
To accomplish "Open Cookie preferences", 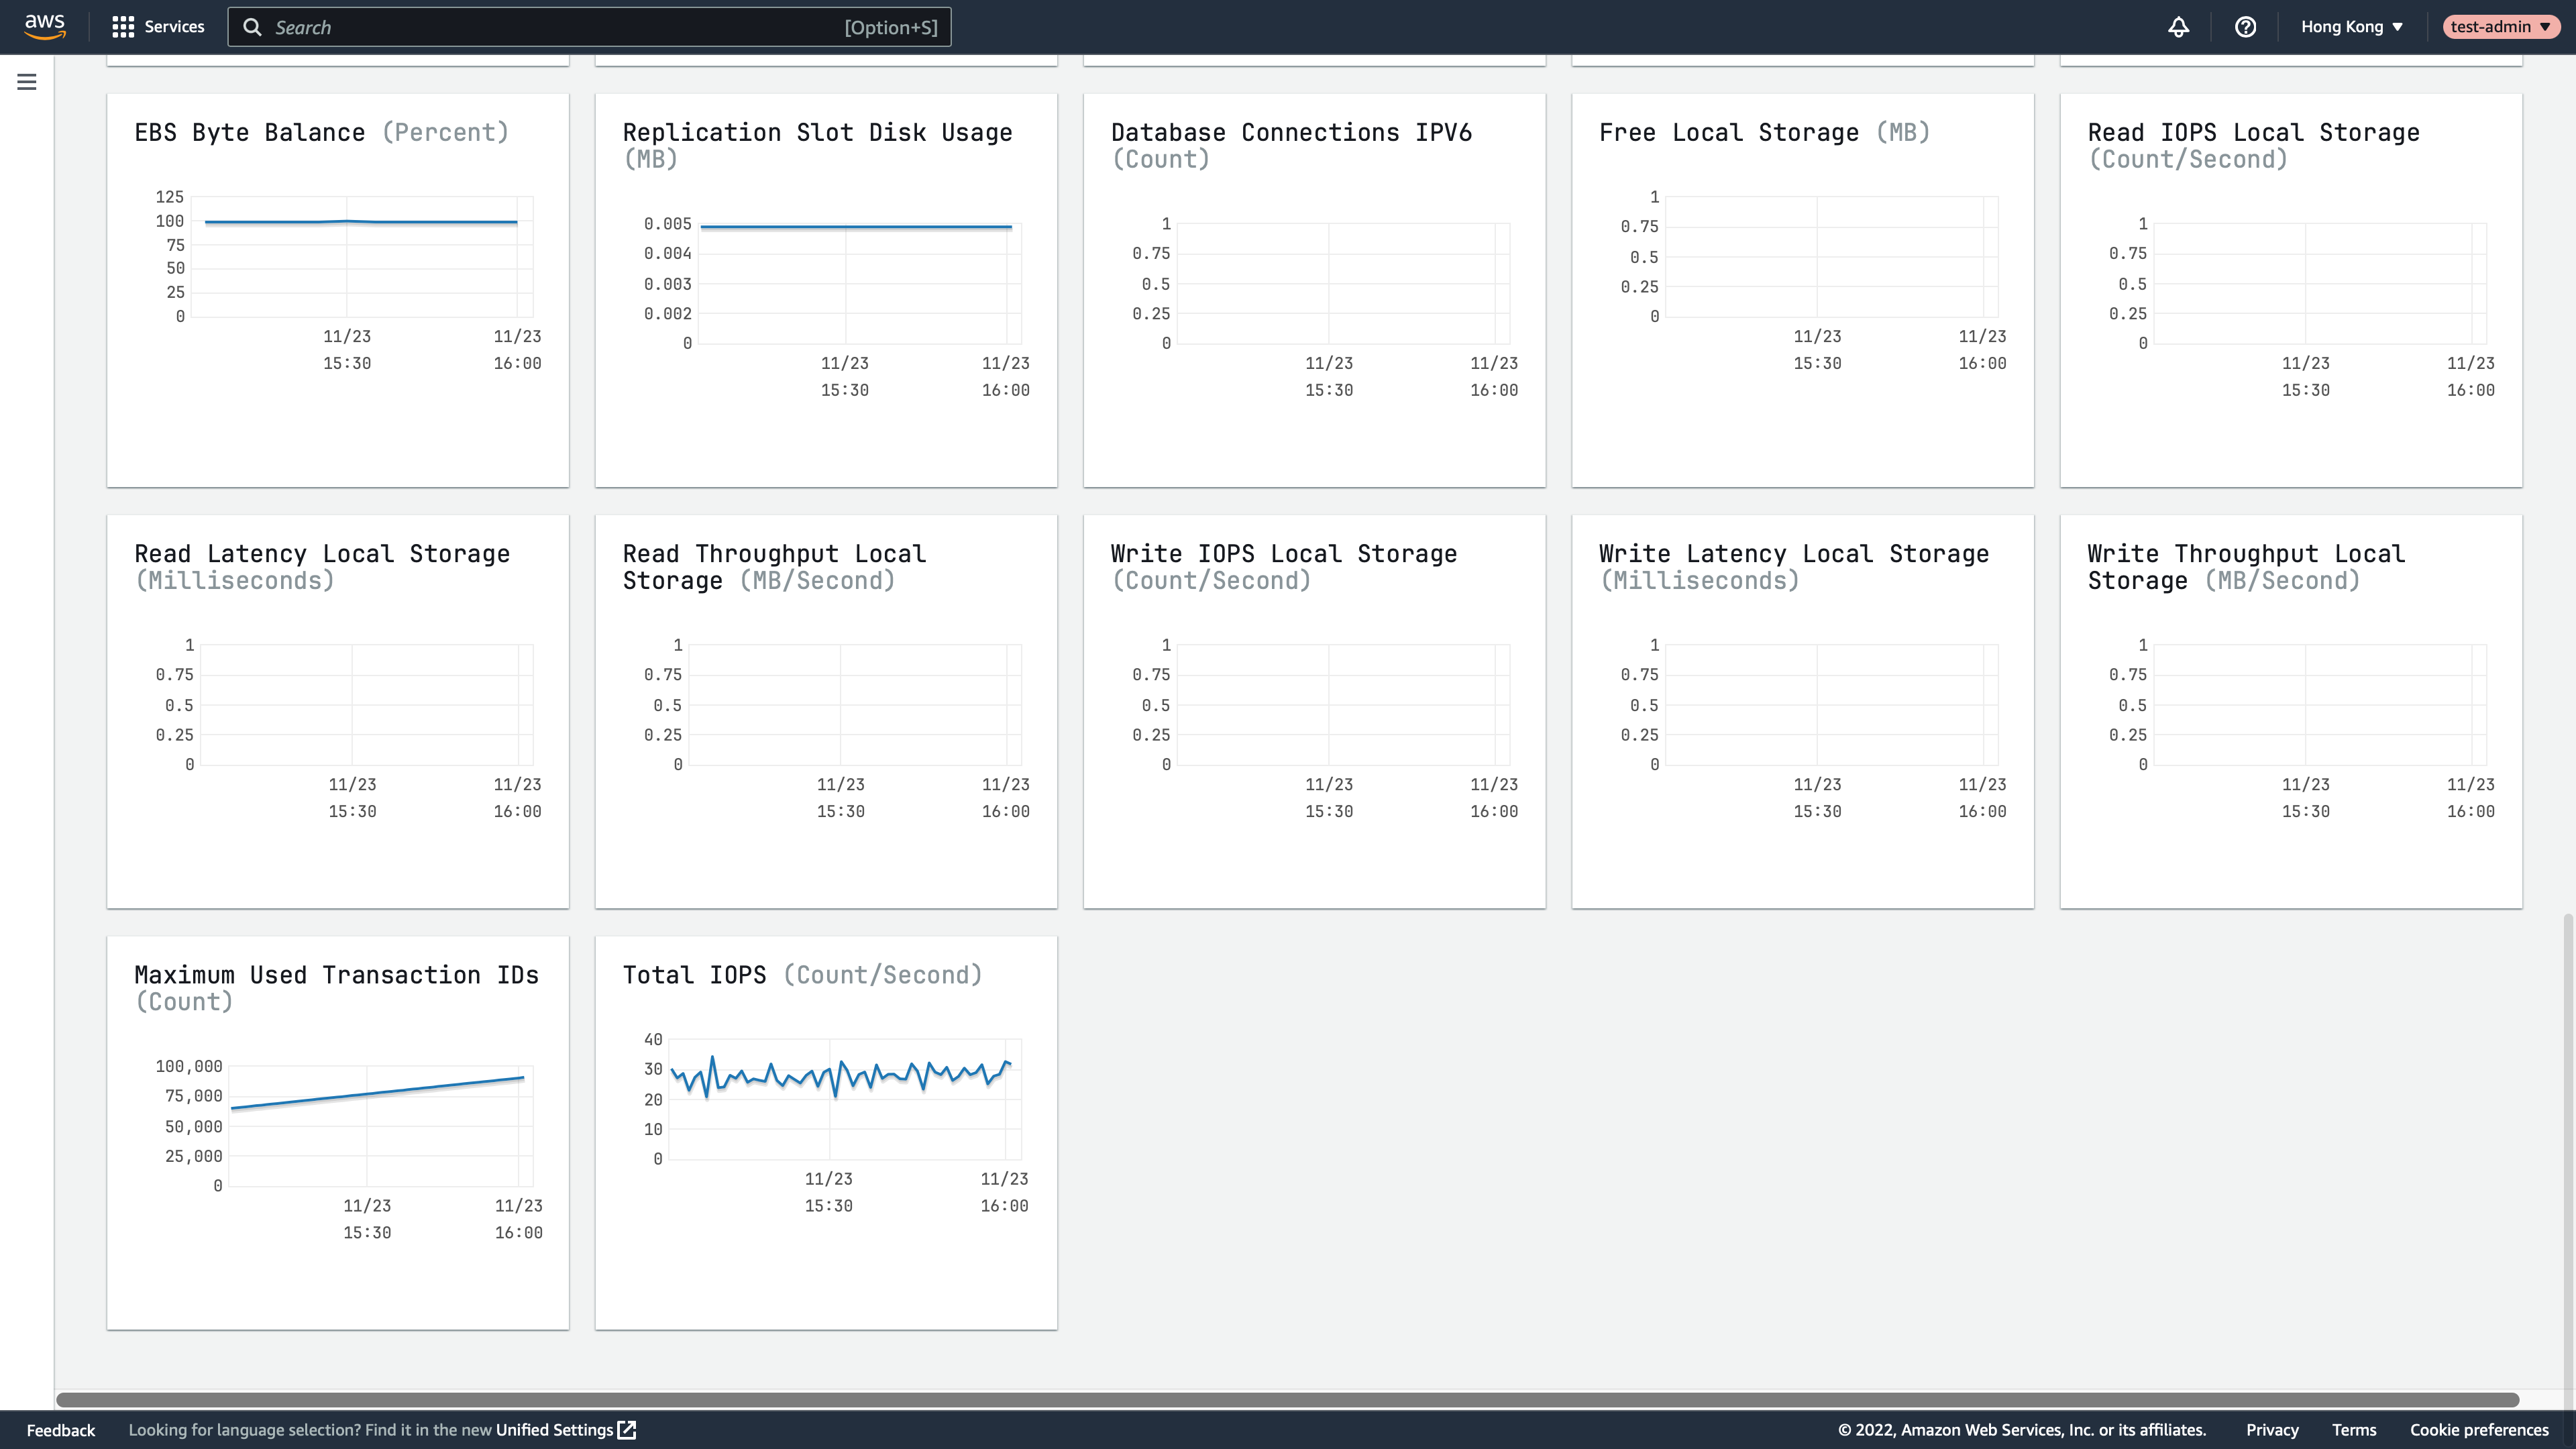I will tap(2479, 1430).
